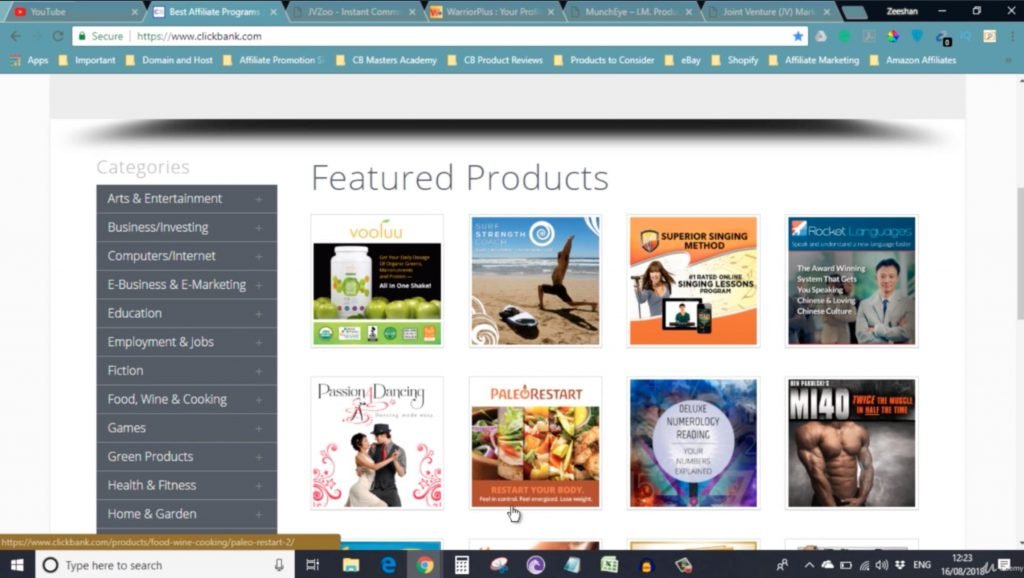The image size is (1024, 578).
Task: Click the green circle extension icon
Action: 844,37
